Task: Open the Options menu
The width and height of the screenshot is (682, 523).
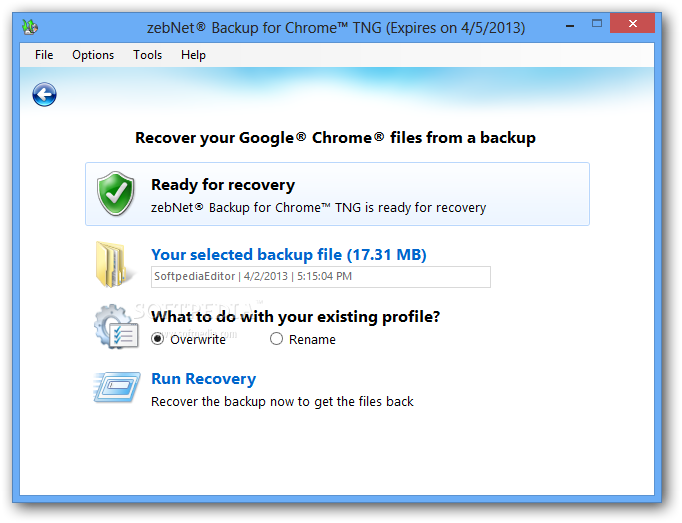Action: 93,55
